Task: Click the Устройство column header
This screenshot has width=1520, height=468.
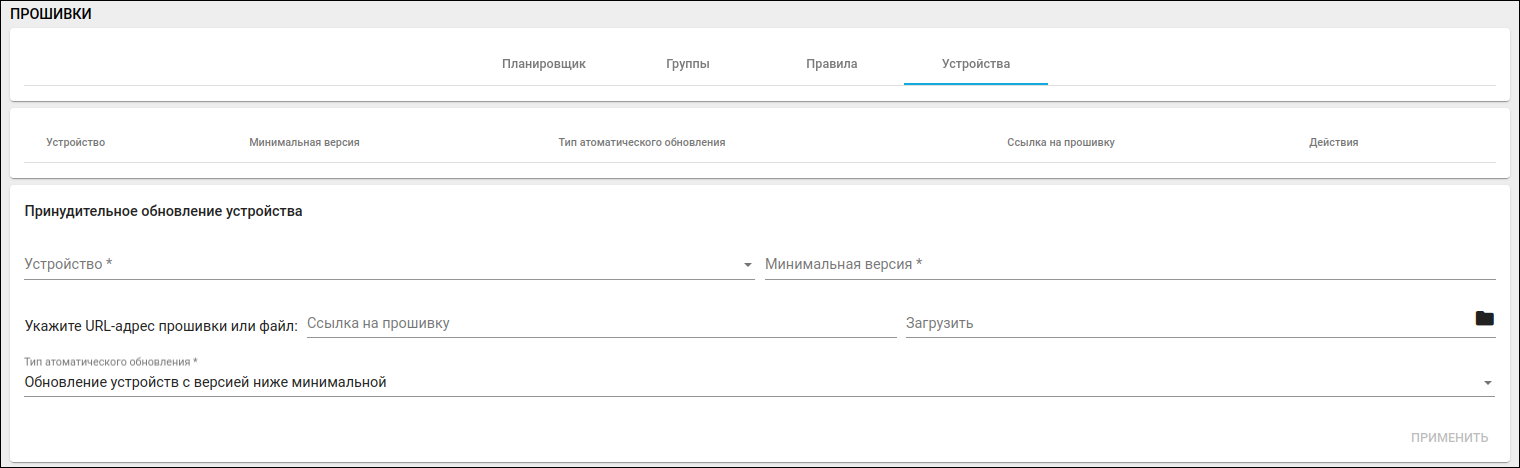Action: pos(76,142)
